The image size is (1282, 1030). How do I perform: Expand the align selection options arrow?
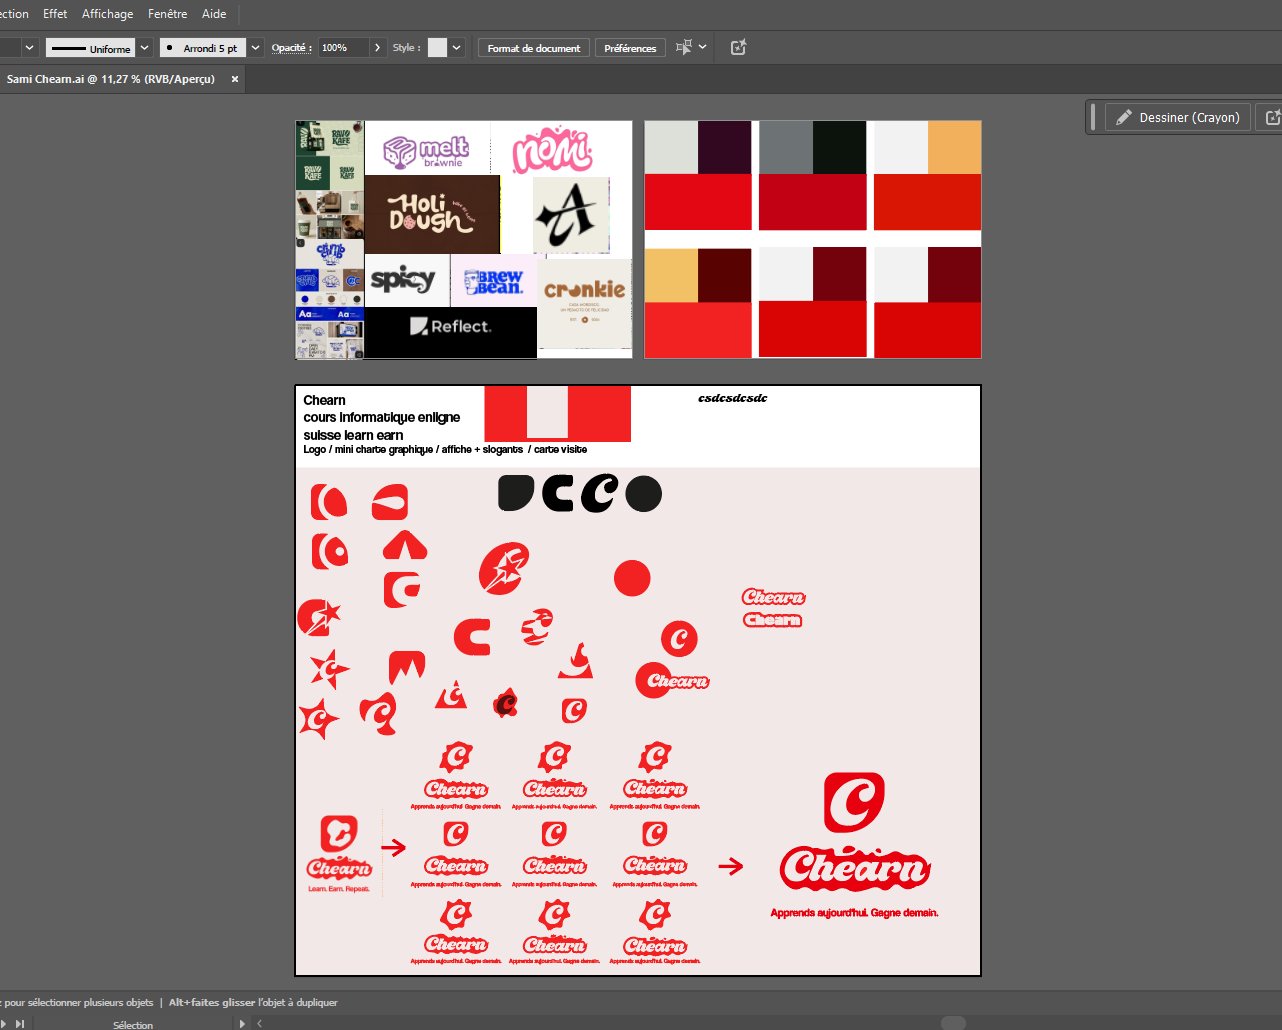pos(702,47)
